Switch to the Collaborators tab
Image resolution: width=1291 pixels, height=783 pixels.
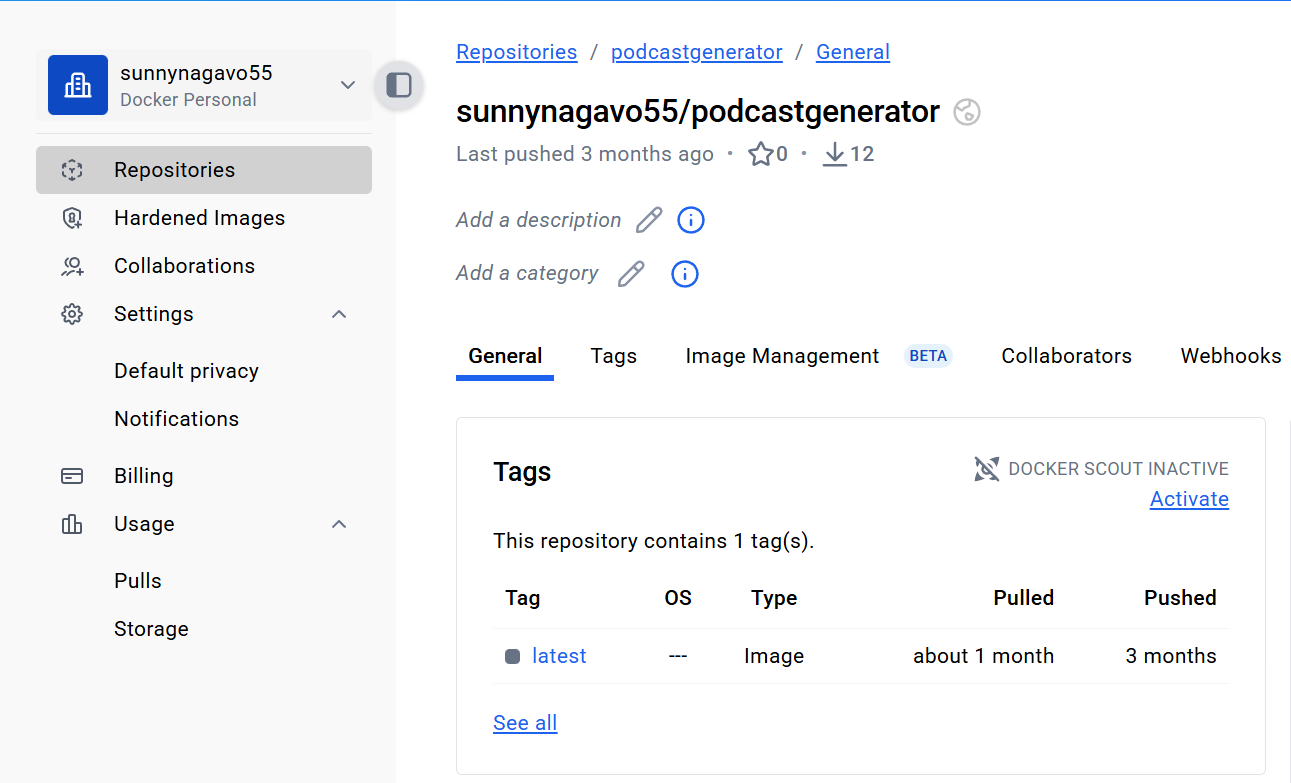click(1066, 356)
